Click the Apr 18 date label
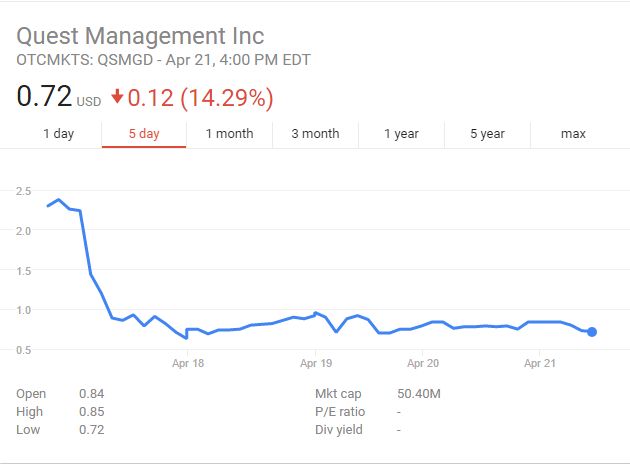This screenshot has width=630, height=464. [187, 364]
